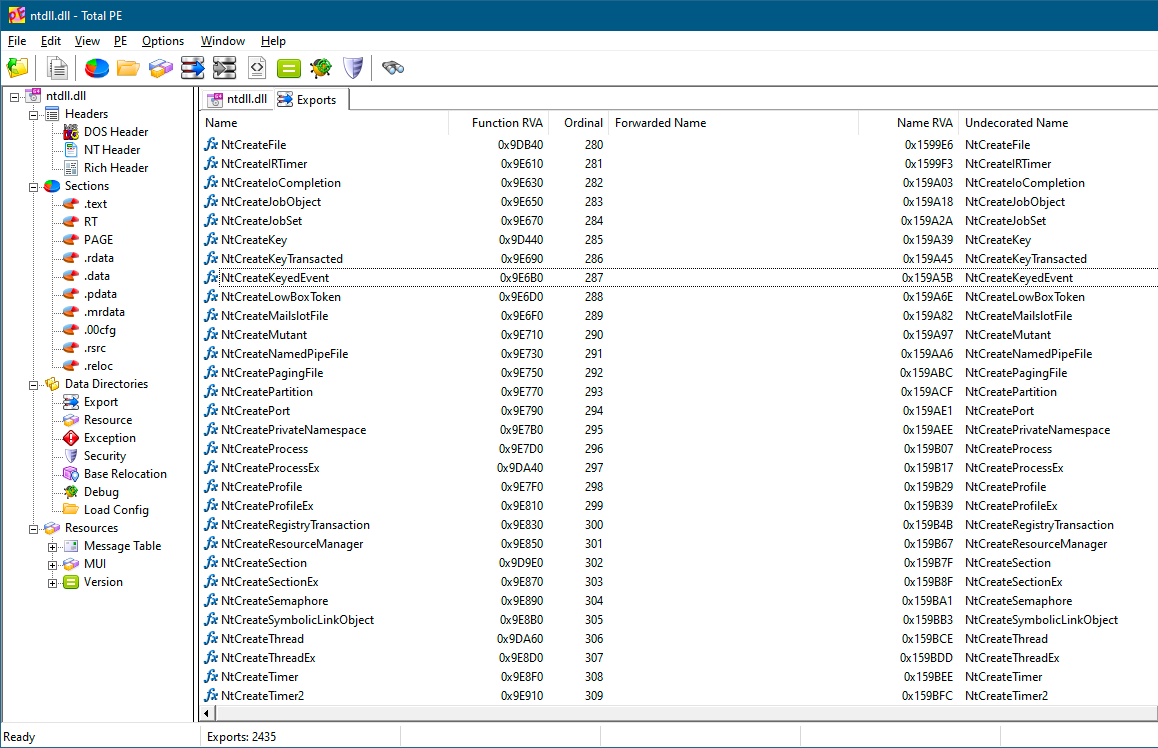
Task: Sort exports by Function RVA column header
Action: (x=507, y=123)
